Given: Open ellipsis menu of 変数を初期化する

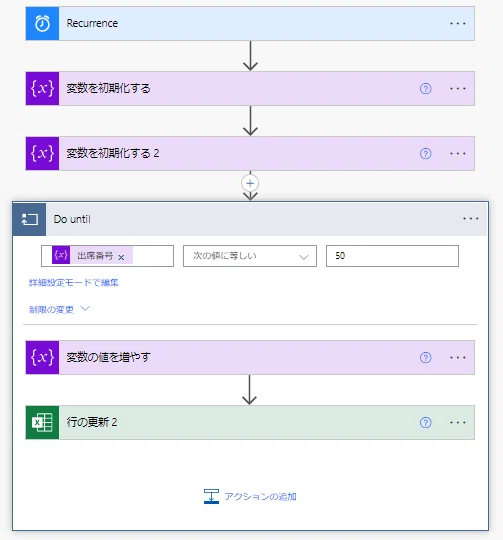Looking at the screenshot, I should click(x=458, y=89).
